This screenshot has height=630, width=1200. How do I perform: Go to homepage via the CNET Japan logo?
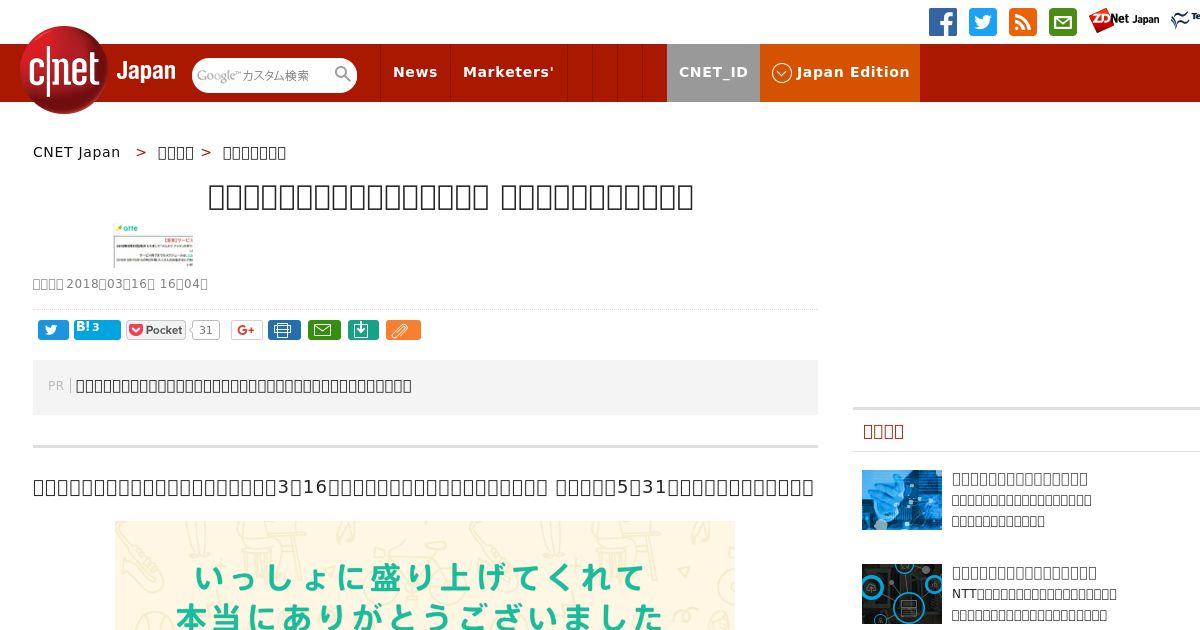pyautogui.click(x=98, y=70)
